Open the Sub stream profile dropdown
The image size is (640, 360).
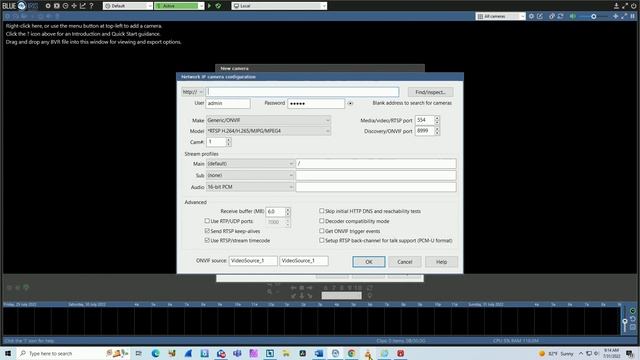pyautogui.click(x=250, y=175)
